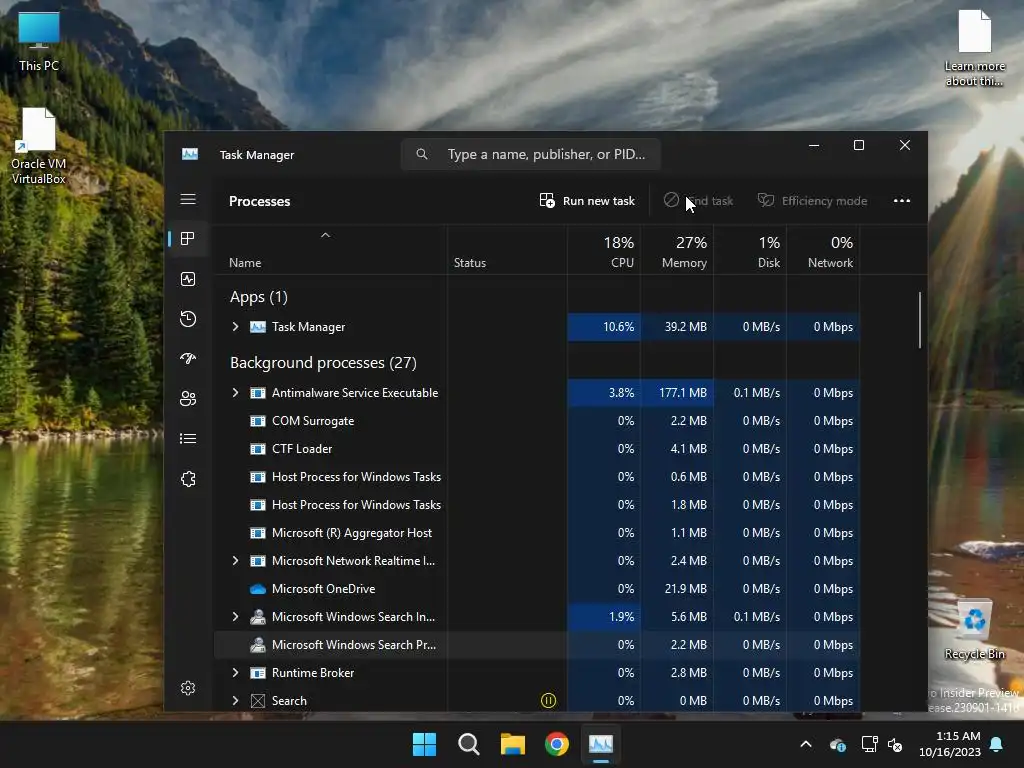Expand Antimalware Service Executable row
1024x768 pixels.
(235, 392)
